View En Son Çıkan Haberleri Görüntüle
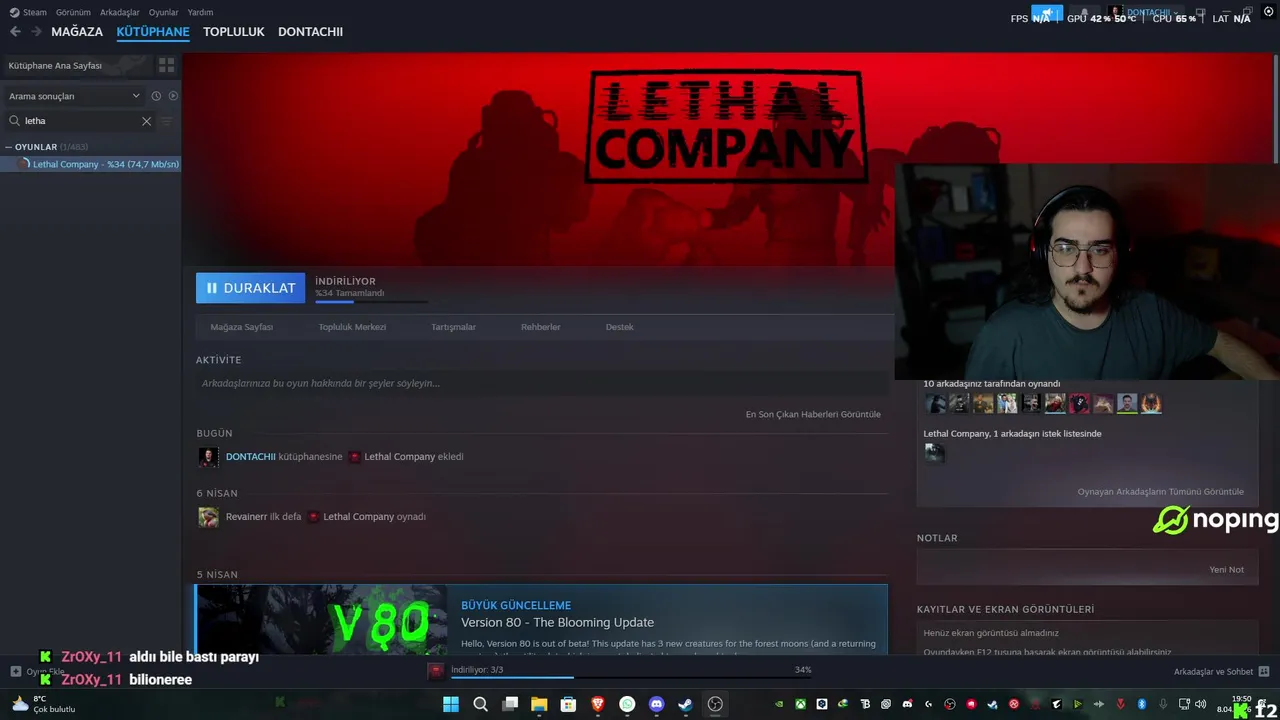The width and height of the screenshot is (1280, 720). pyautogui.click(x=813, y=414)
